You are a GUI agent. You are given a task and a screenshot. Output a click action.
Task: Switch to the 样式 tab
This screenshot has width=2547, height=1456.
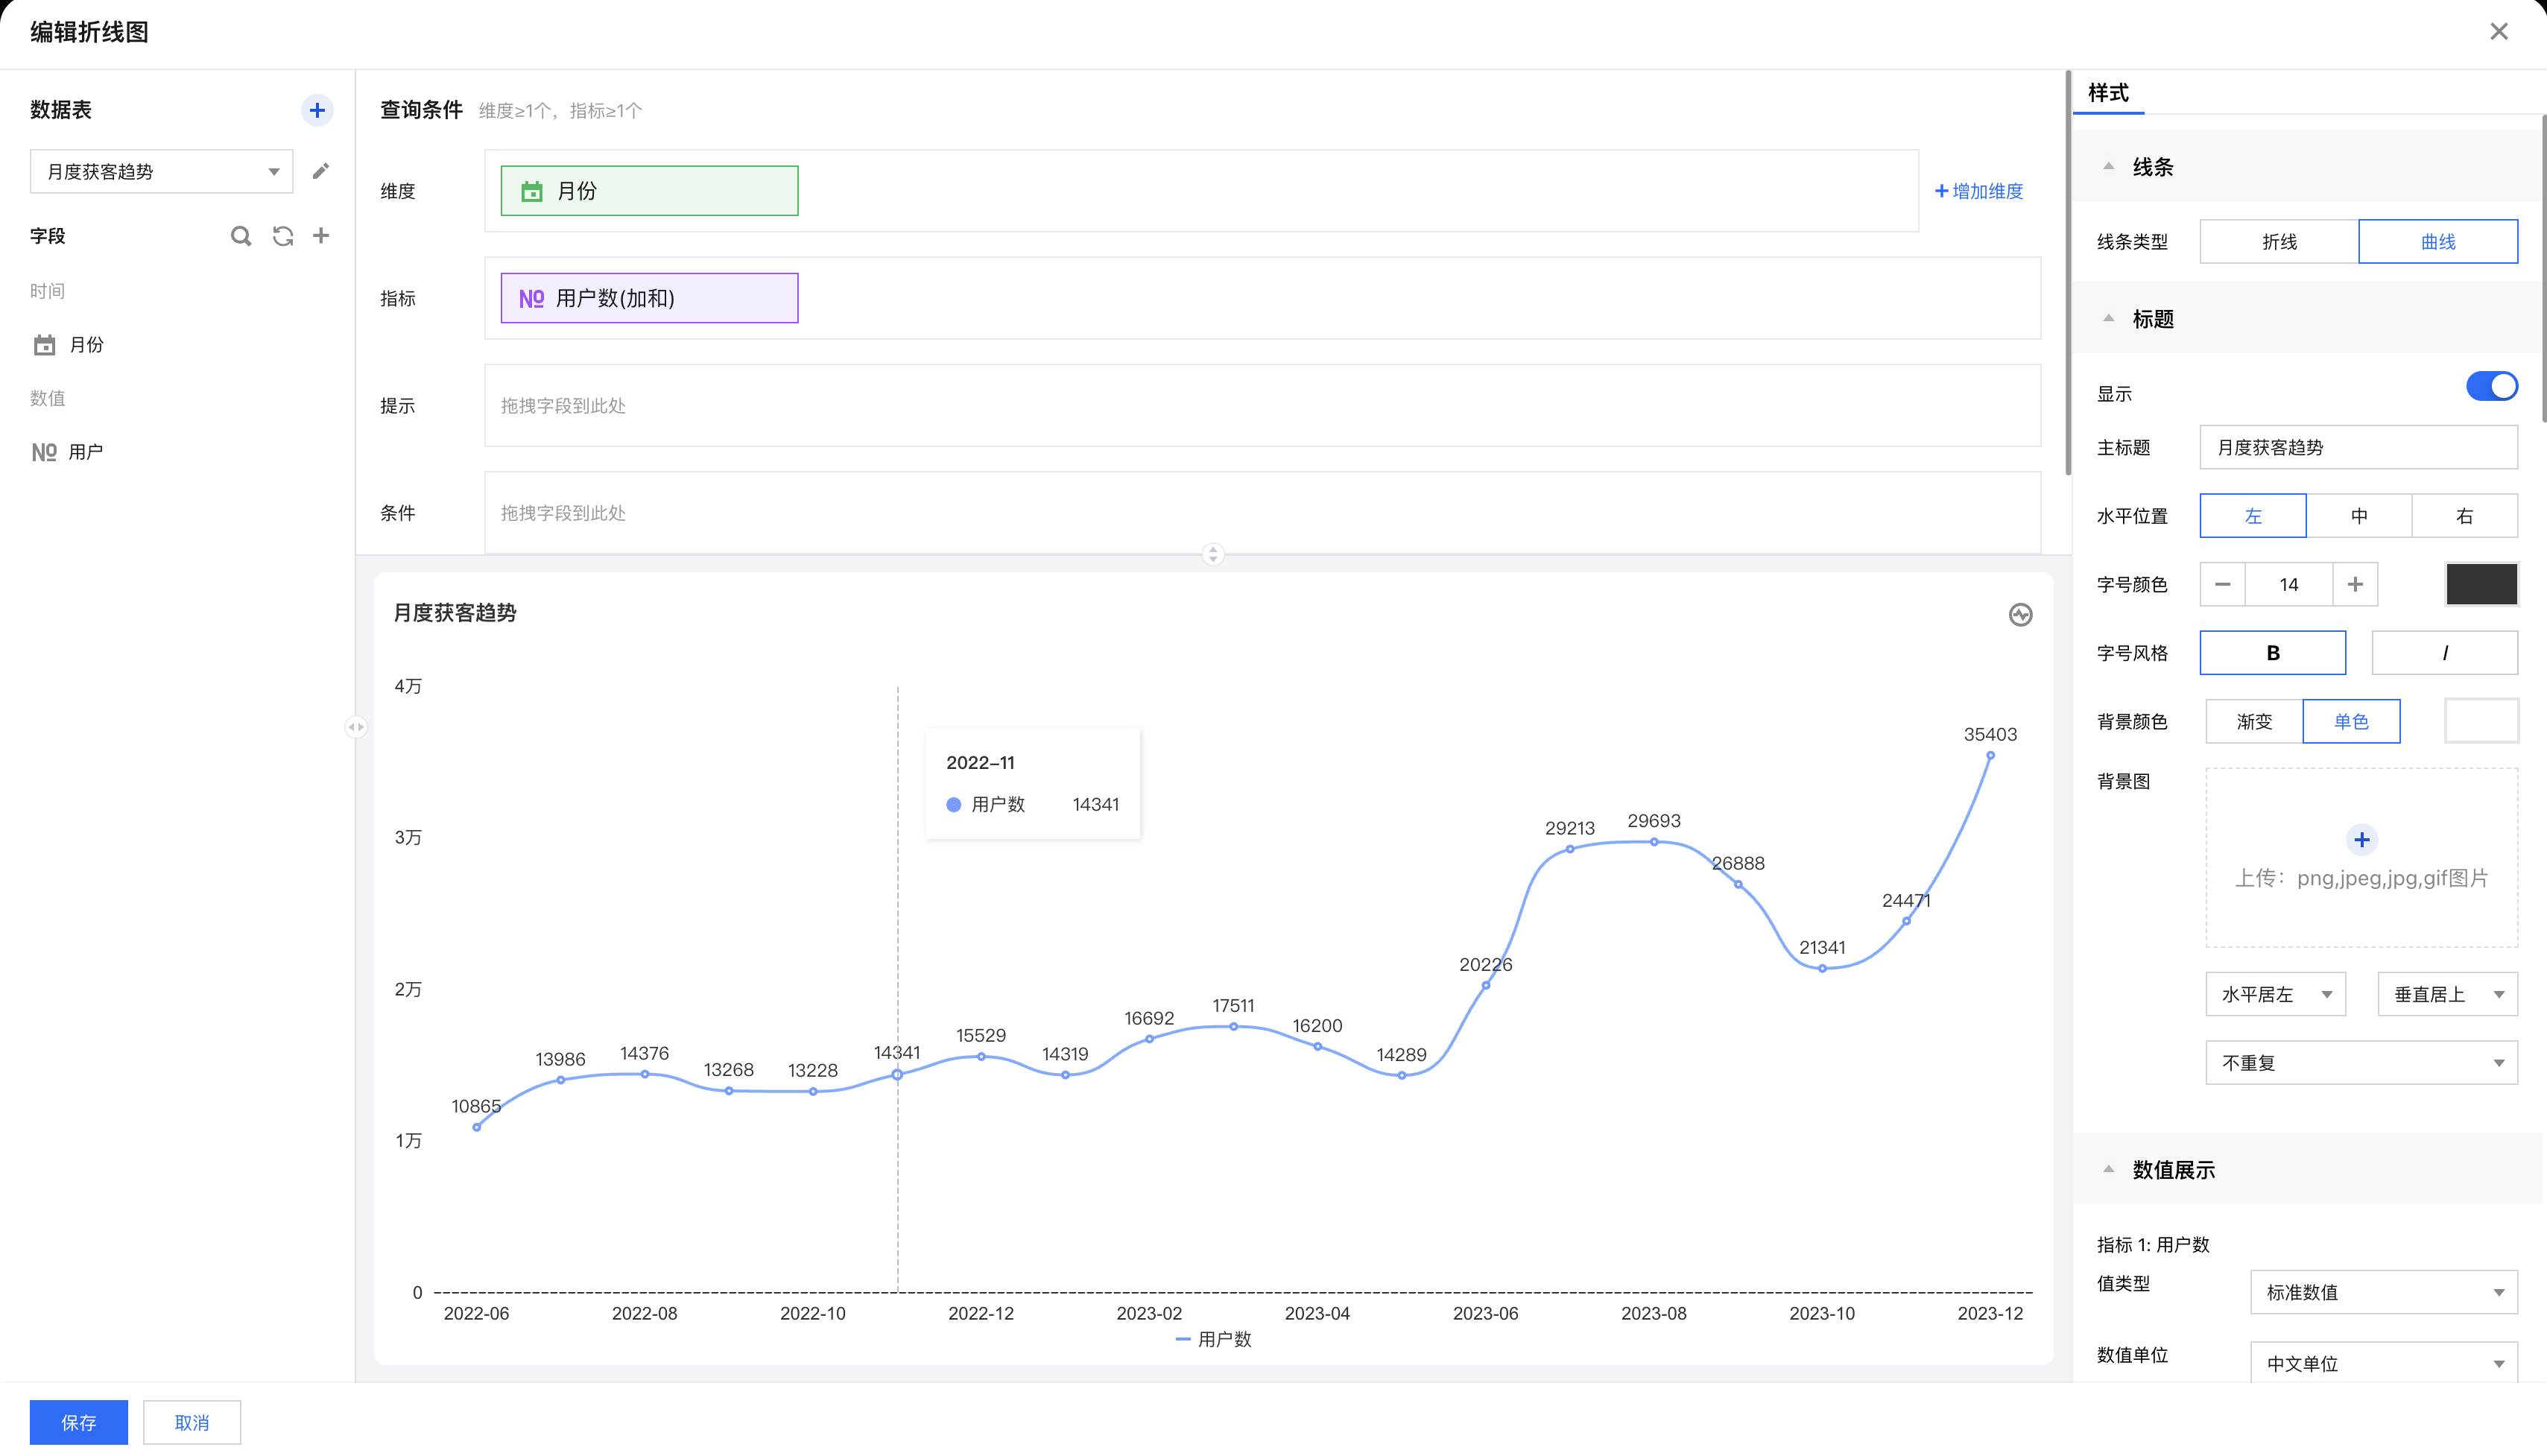[2108, 93]
